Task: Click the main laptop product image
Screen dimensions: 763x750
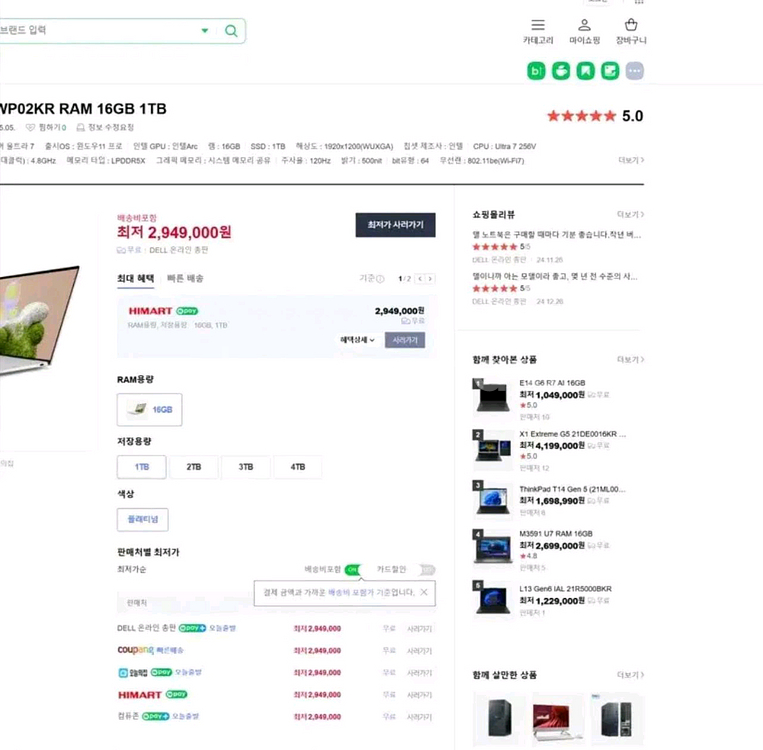Action: click(x=40, y=321)
